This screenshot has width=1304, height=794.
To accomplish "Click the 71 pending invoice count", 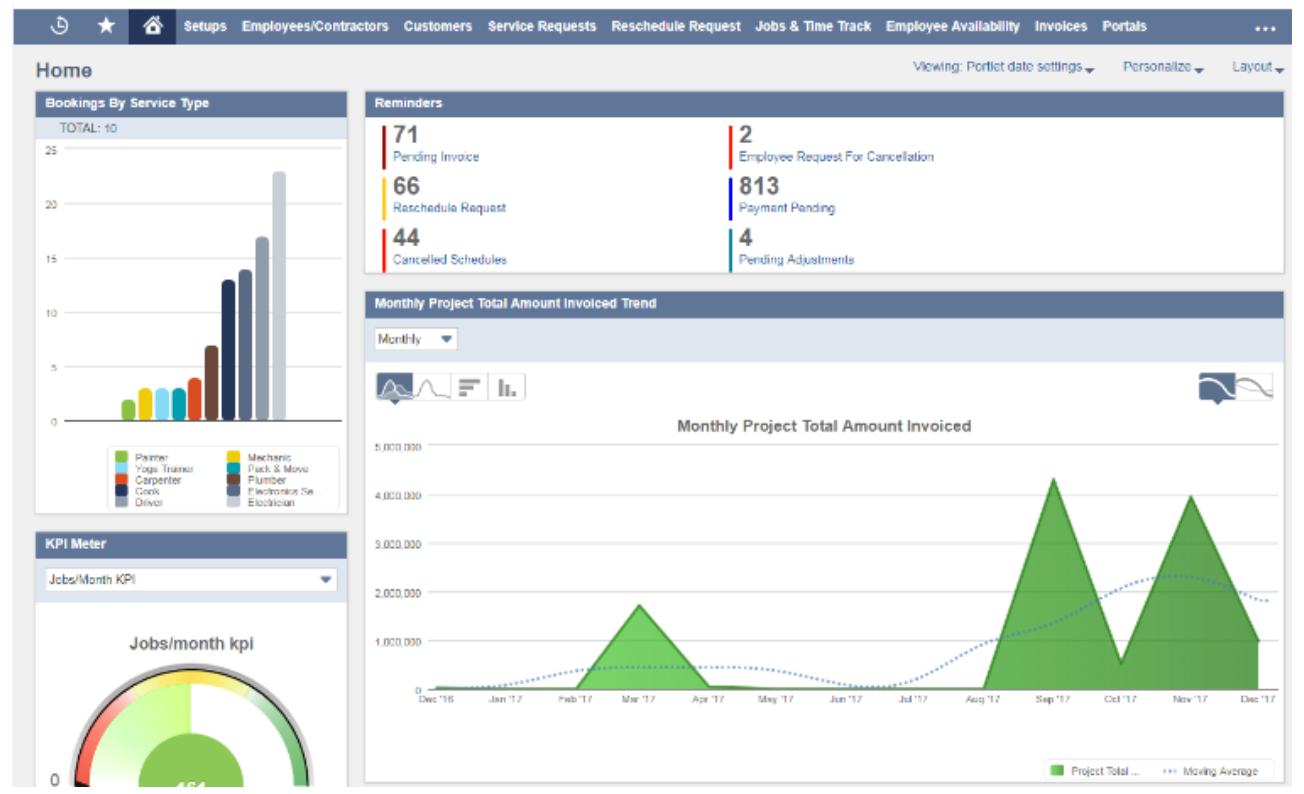I will coord(406,135).
